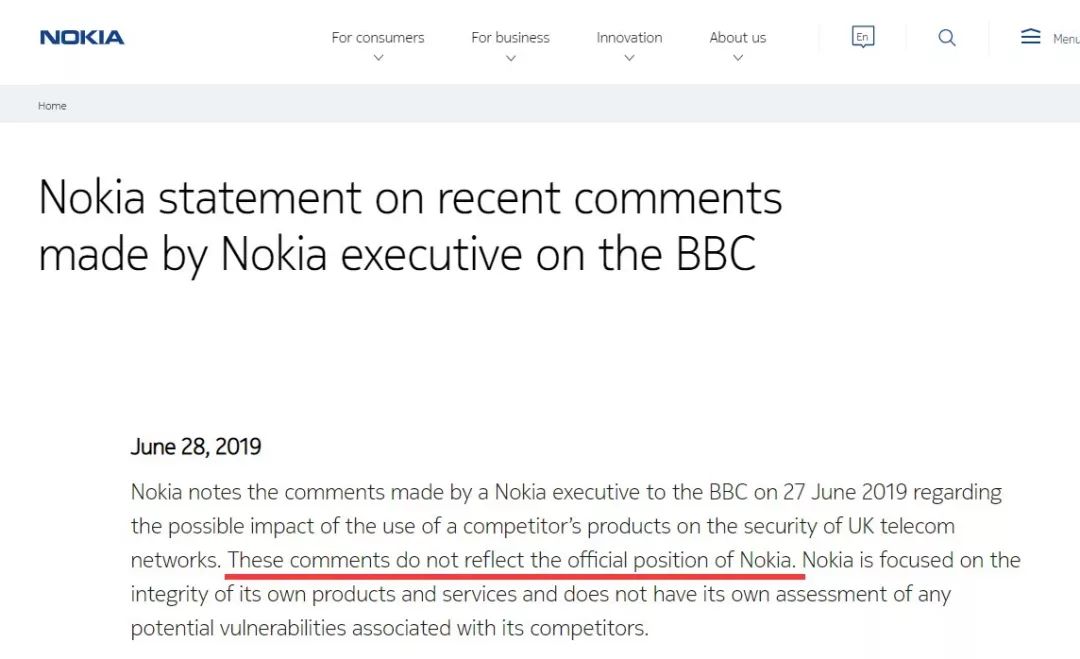
Task: Select the About us menu label
Action: (x=738, y=38)
